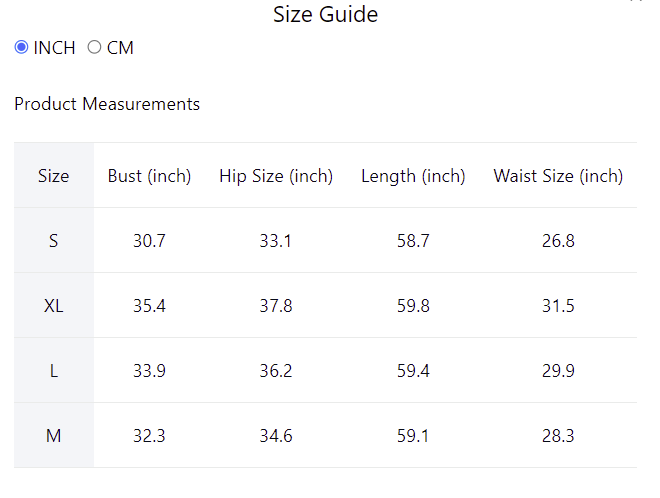Click the Waist Size (inch) header
The height and width of the screenshot is (498, 660).
[x=558, y=176]
